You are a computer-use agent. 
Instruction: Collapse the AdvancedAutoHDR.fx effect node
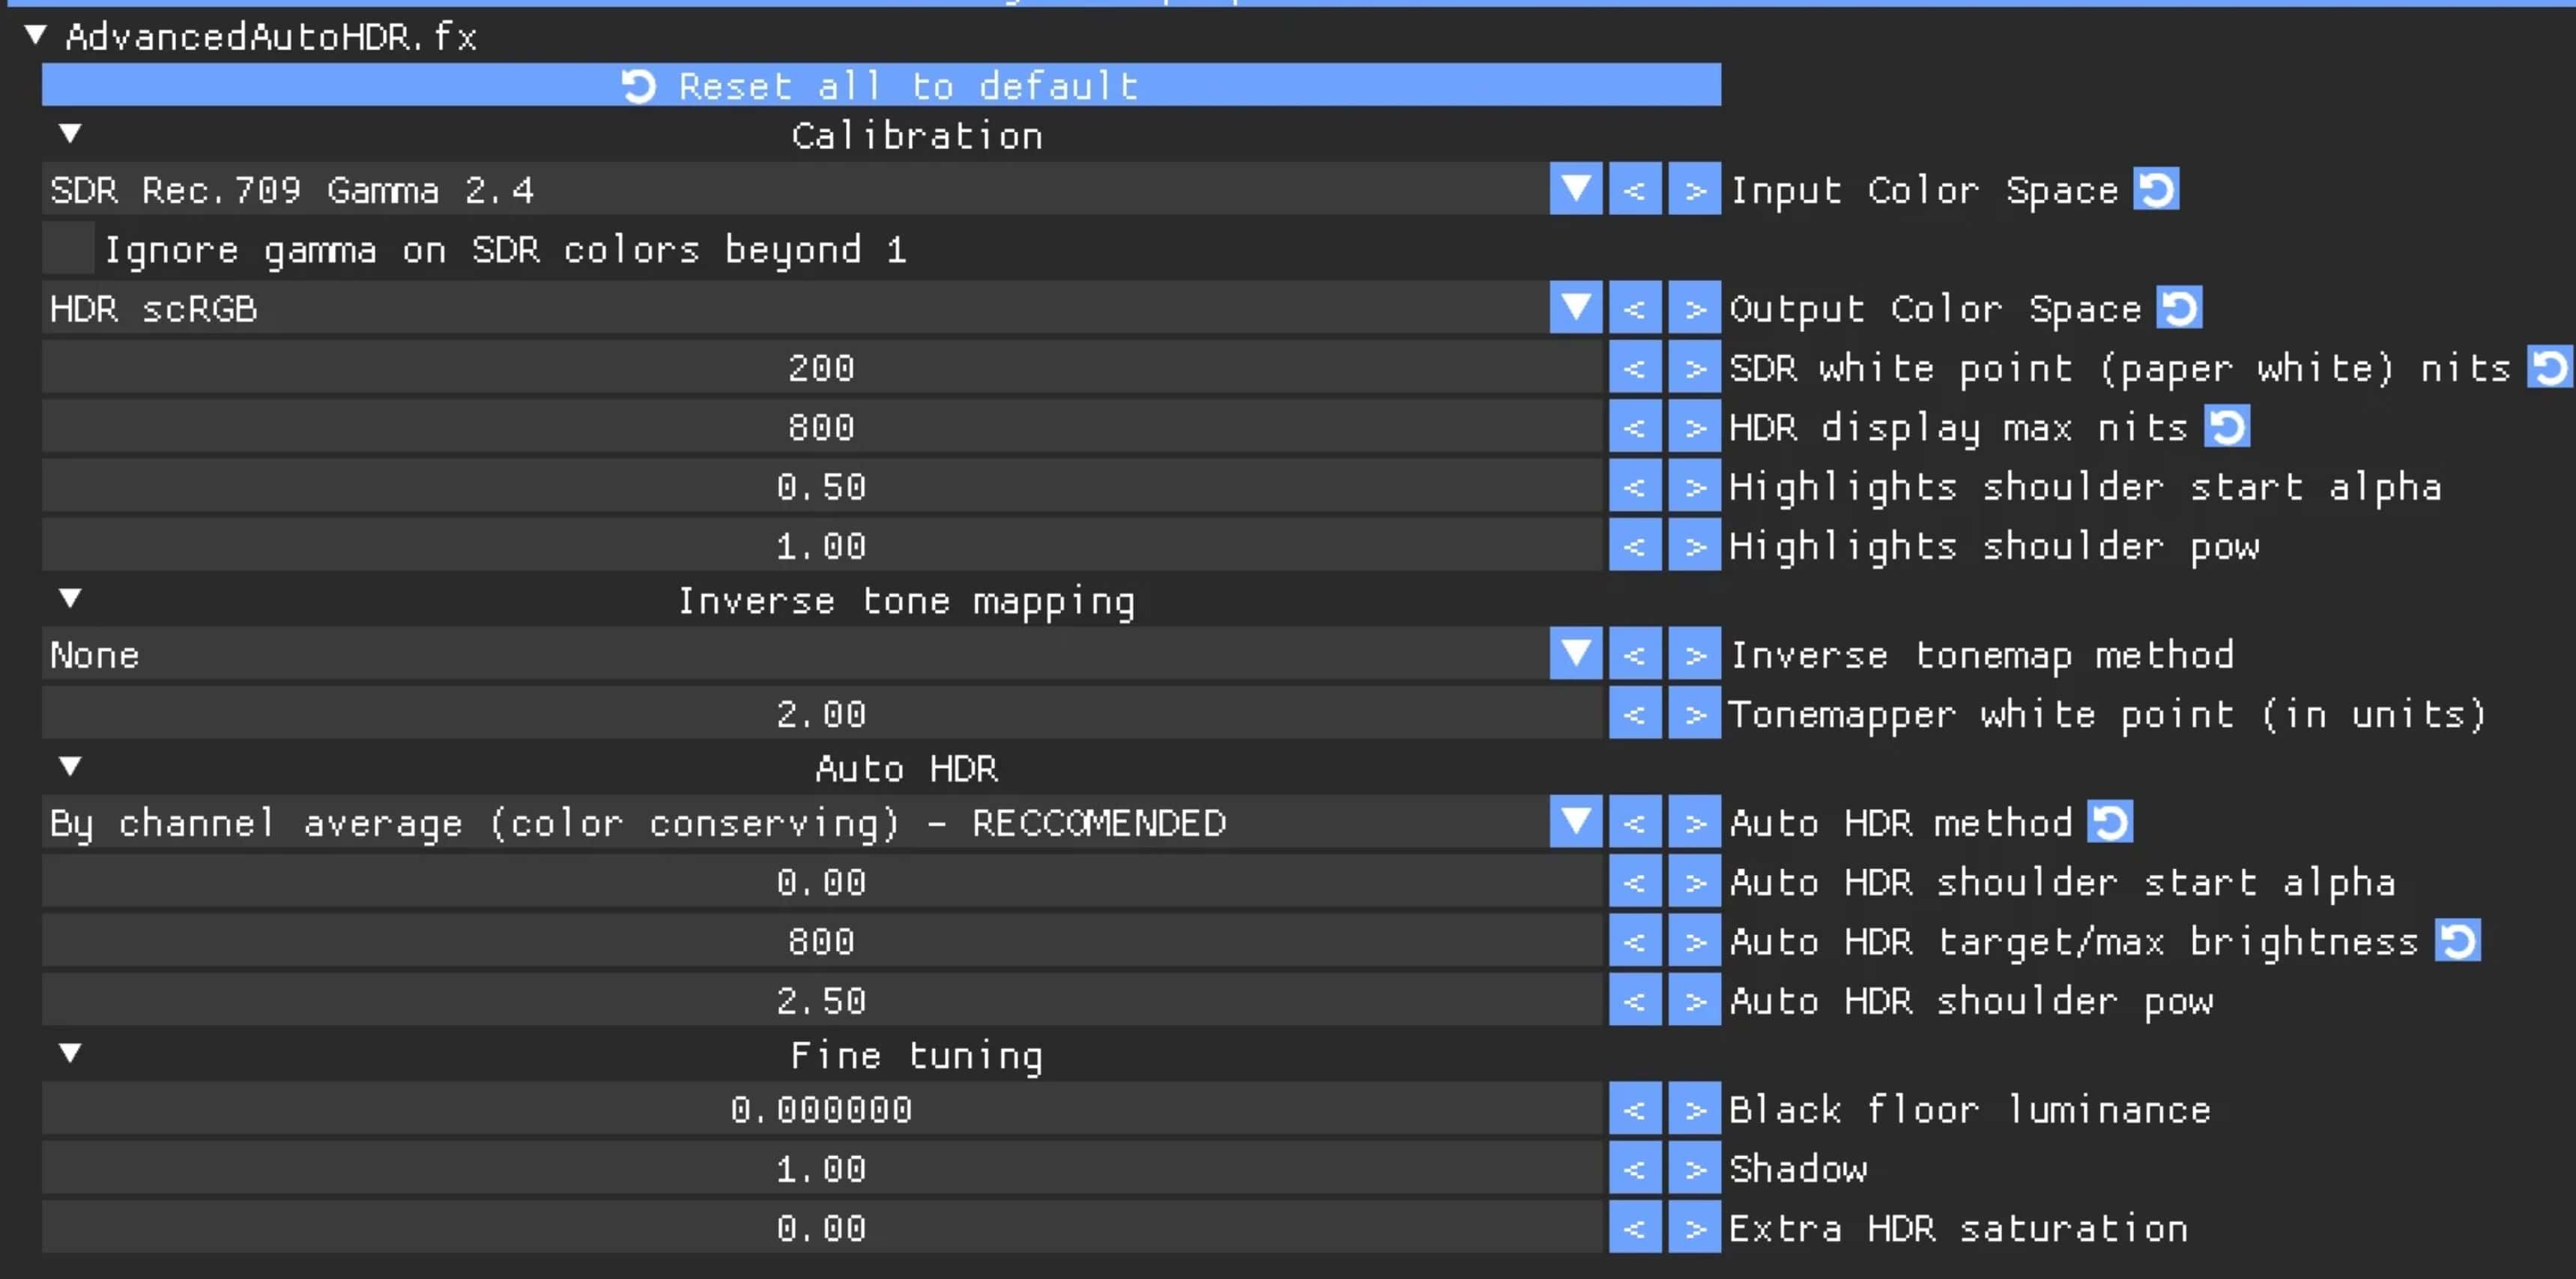coord(36,36)
